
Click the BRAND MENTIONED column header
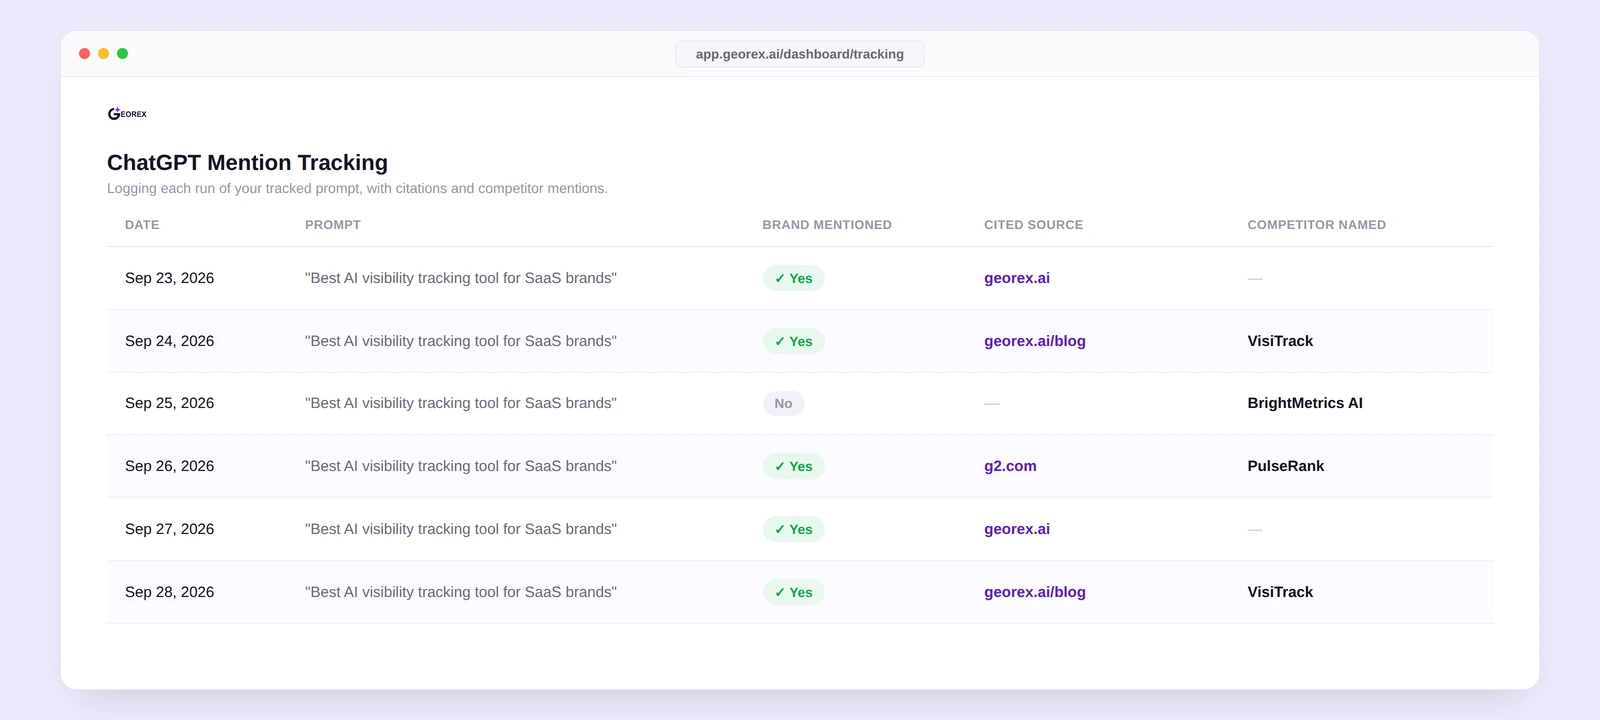tap(827, 225)
